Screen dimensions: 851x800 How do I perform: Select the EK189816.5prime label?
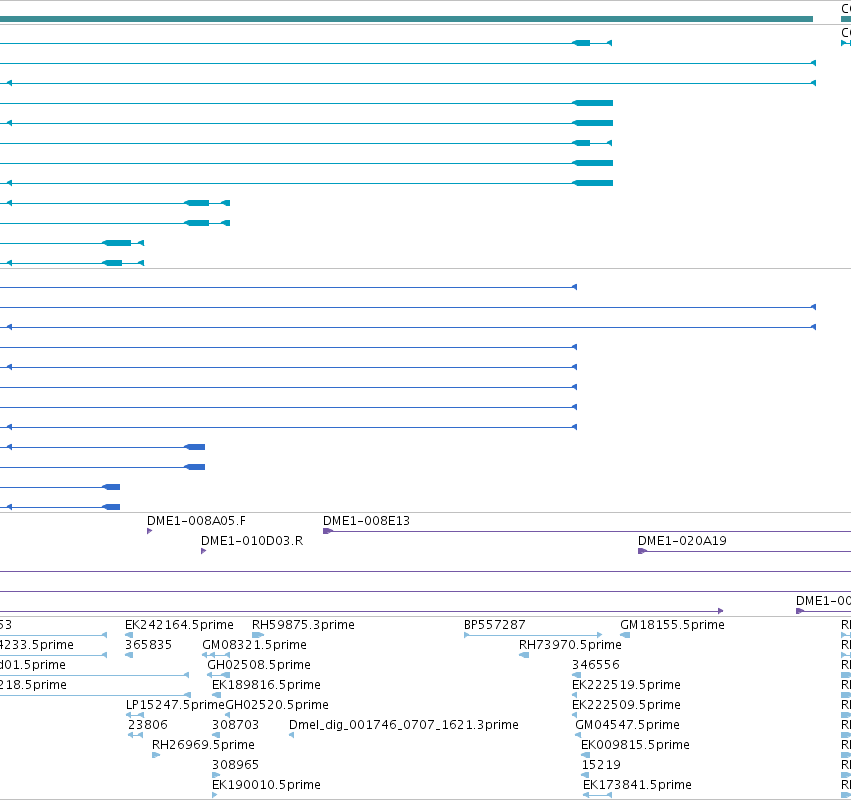(266, 685)
